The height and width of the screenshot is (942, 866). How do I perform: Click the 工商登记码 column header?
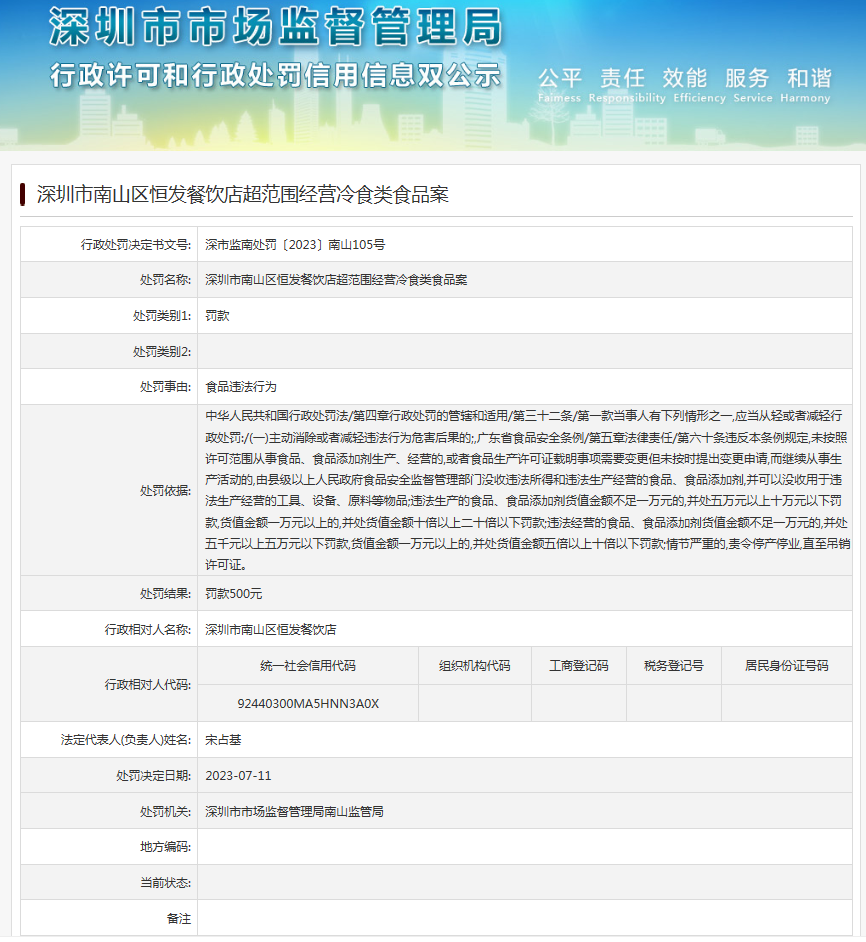pos(579,666)
